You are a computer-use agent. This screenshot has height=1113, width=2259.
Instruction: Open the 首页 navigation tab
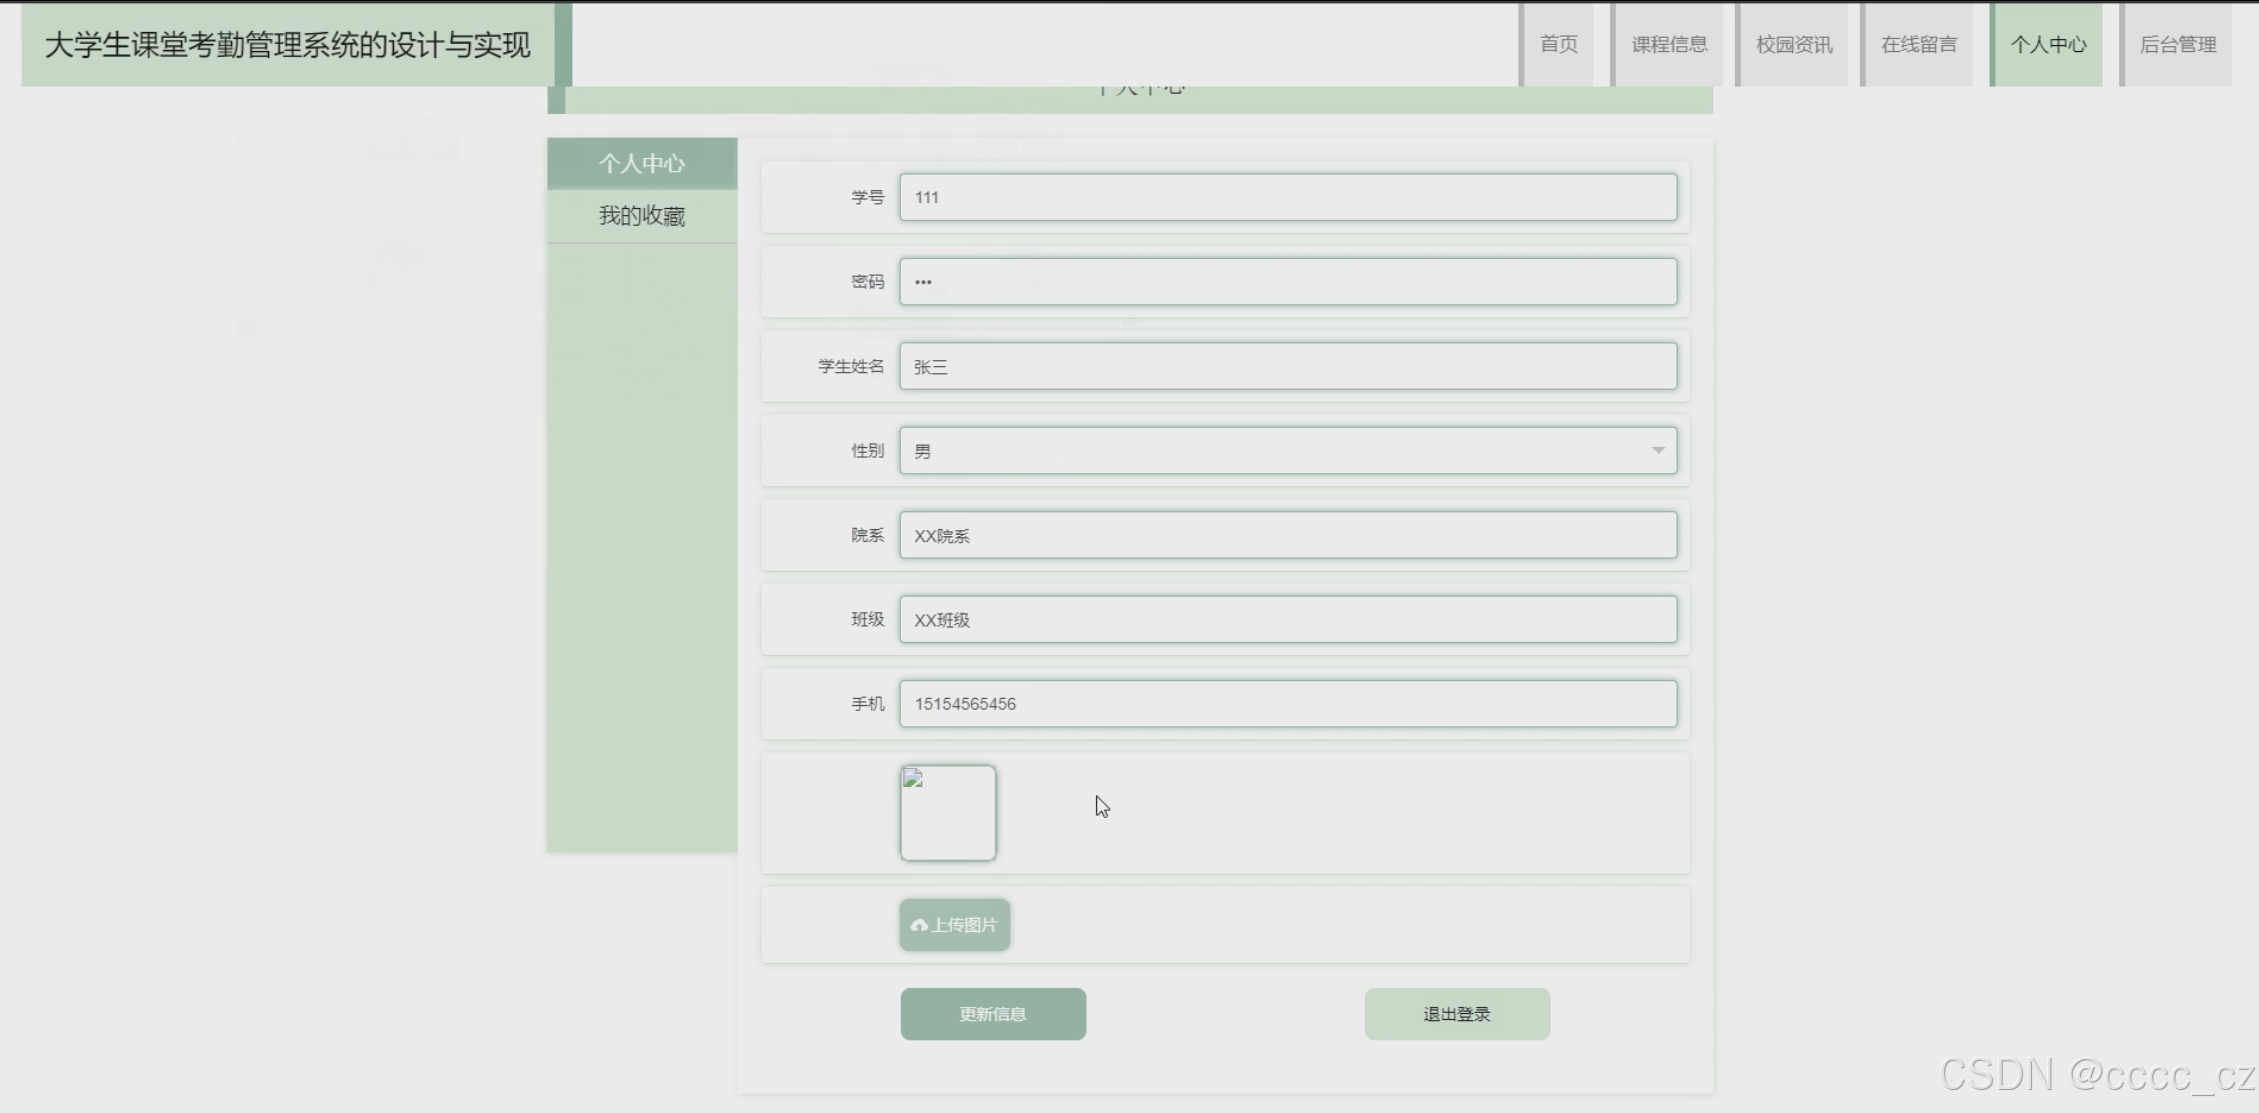point(1558,44)
